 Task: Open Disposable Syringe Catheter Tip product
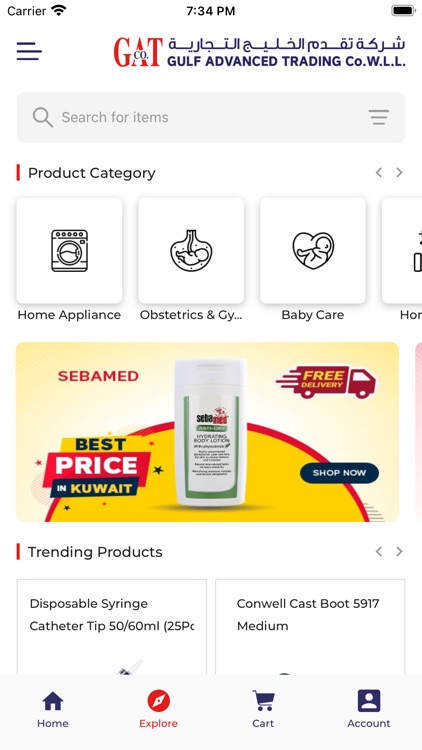[x=112, y=627]
